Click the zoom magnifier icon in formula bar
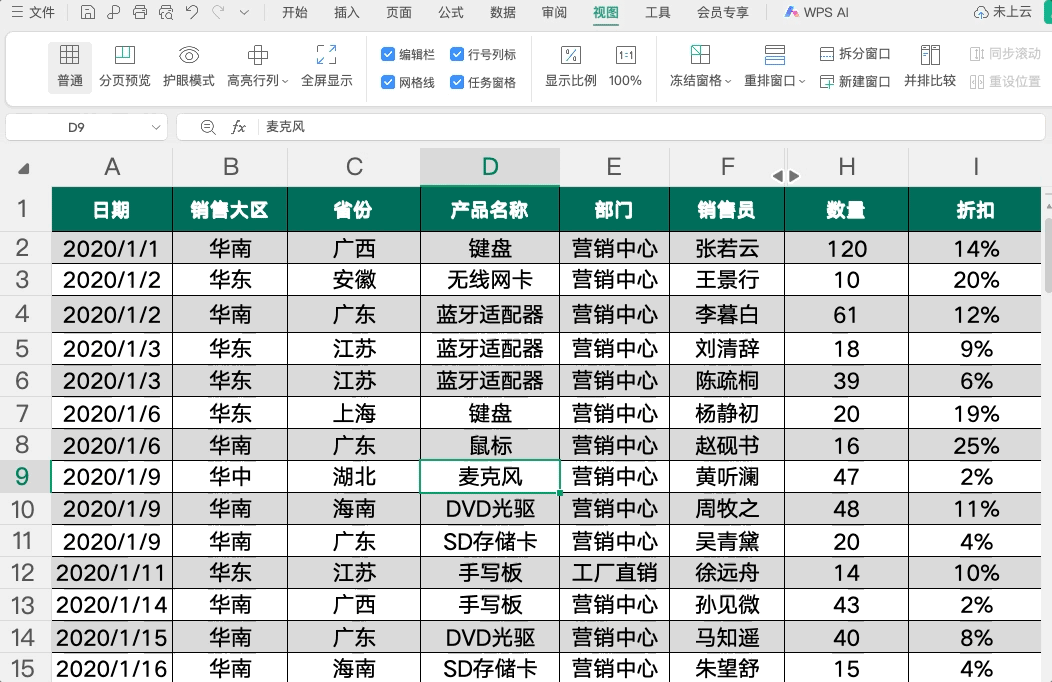 click(208, 127)
